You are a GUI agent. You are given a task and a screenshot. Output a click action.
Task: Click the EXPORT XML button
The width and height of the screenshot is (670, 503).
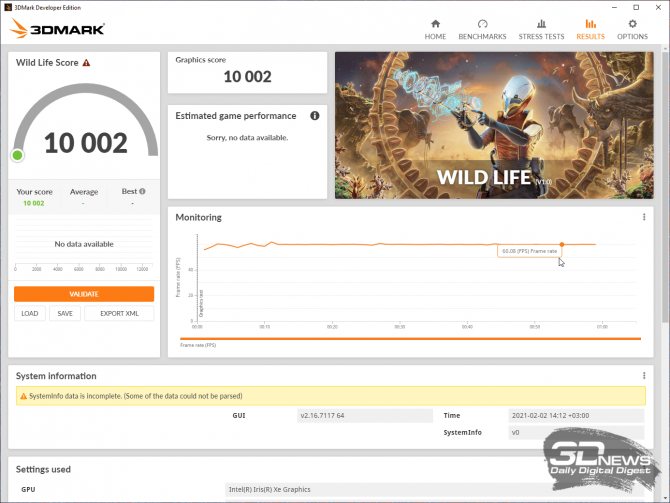(x=119, y=313)
